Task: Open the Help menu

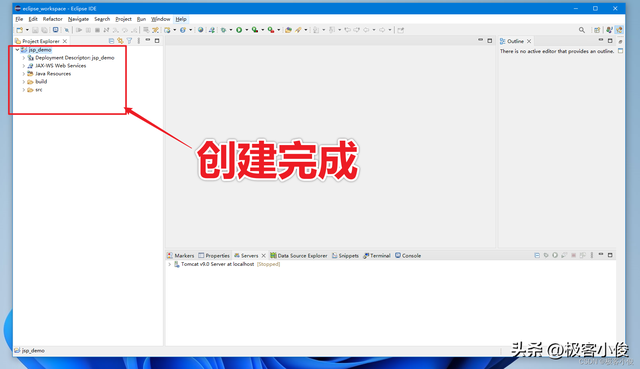Action: pos(181,19)
